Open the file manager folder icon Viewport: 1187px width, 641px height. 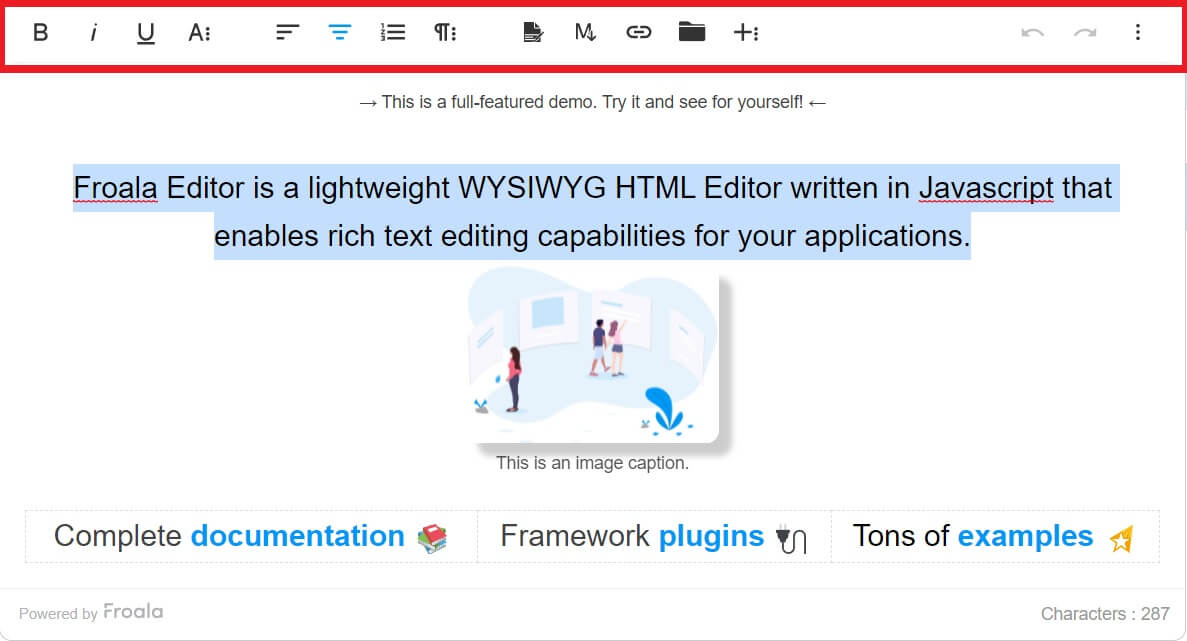tap(692, 32)
